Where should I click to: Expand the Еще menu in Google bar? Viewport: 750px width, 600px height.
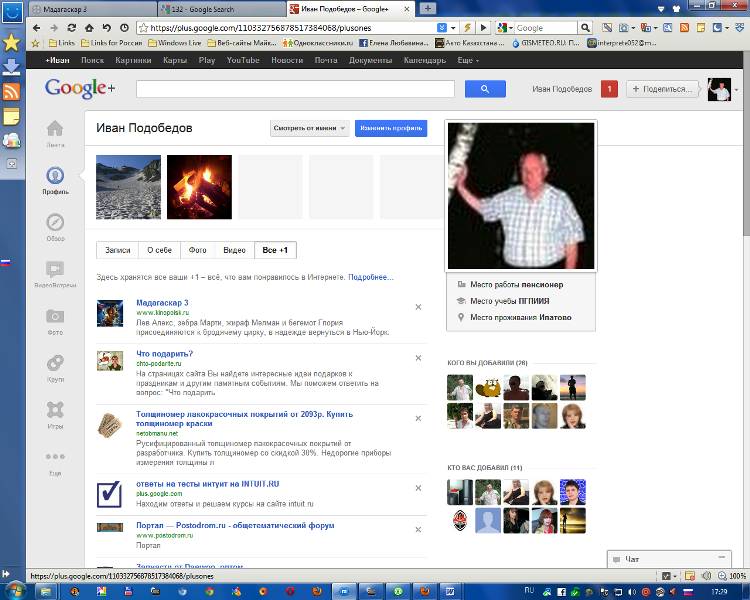tap(468, 60)
